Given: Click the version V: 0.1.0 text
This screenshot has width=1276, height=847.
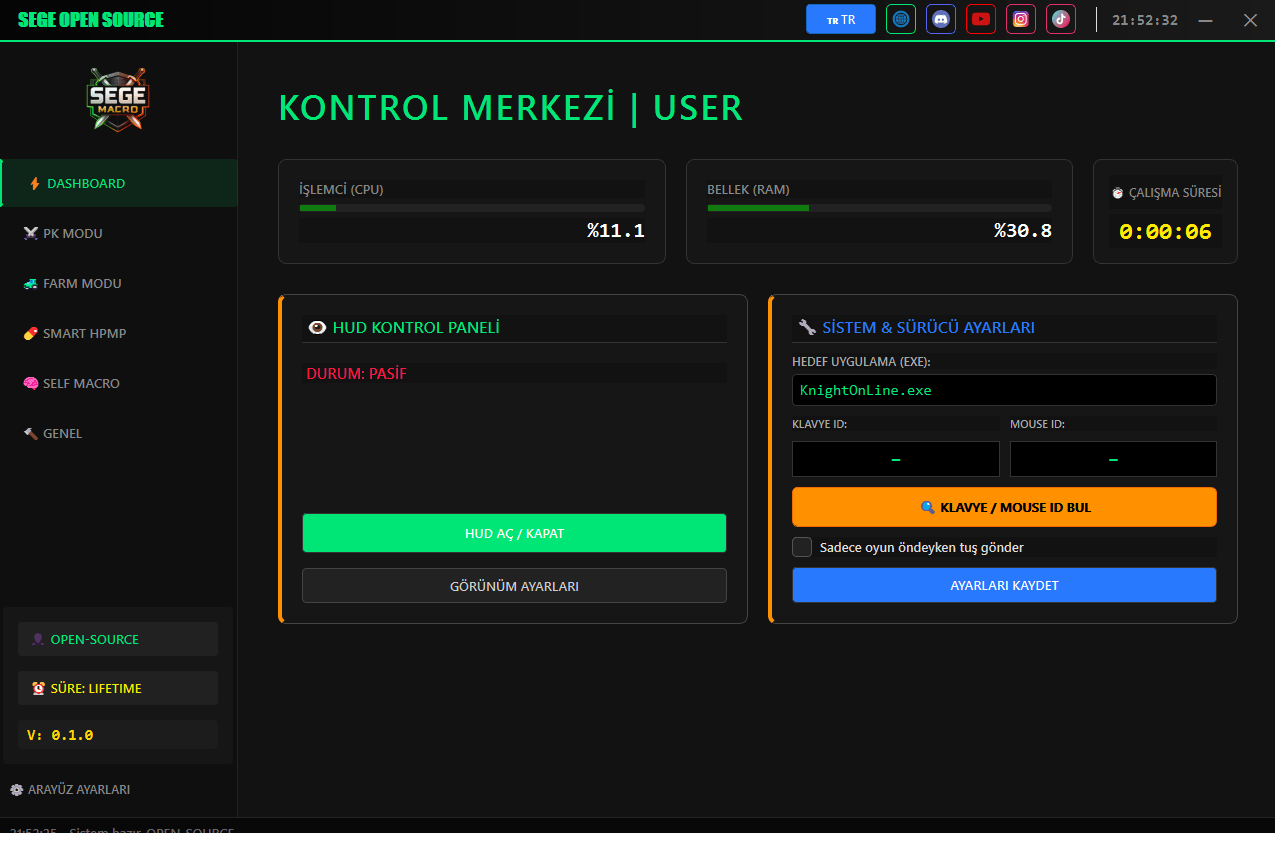Looking at the screenshot, I should coord(60,735).
